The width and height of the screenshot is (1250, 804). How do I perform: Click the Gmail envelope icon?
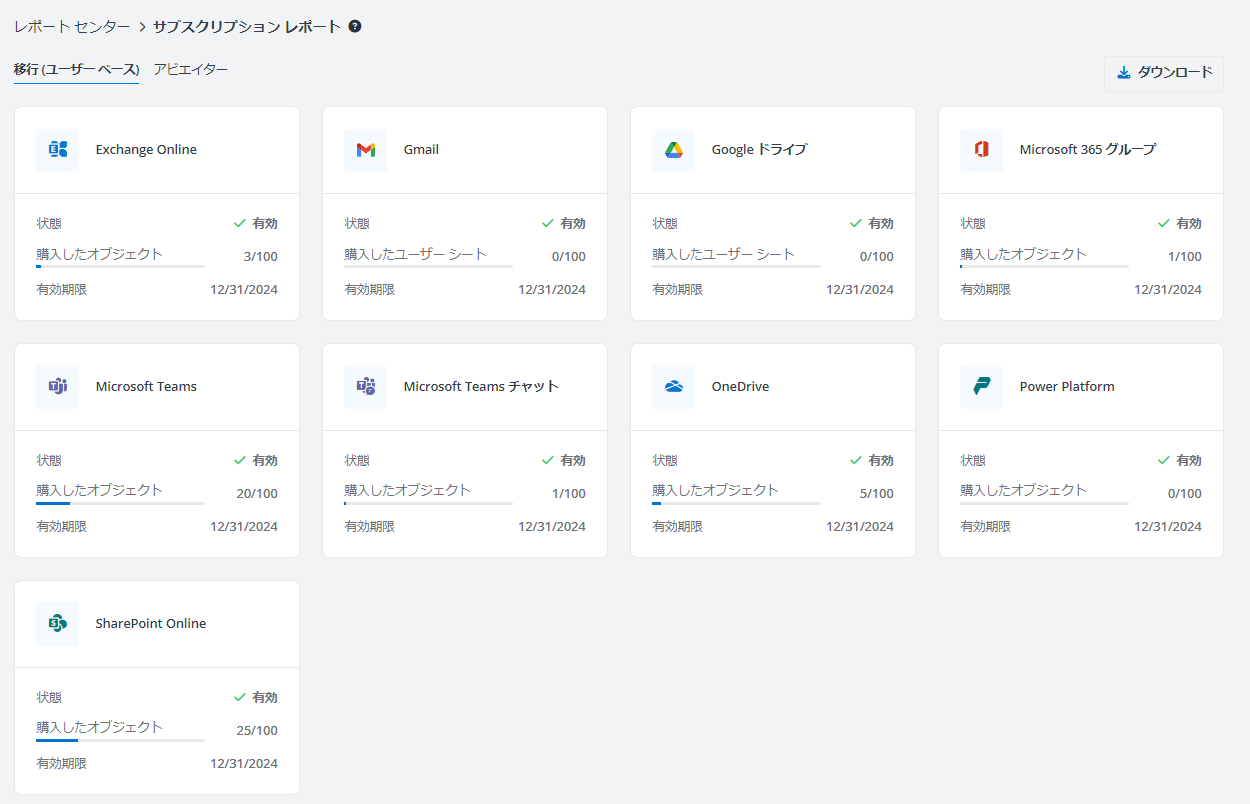(x=365, y=150)
